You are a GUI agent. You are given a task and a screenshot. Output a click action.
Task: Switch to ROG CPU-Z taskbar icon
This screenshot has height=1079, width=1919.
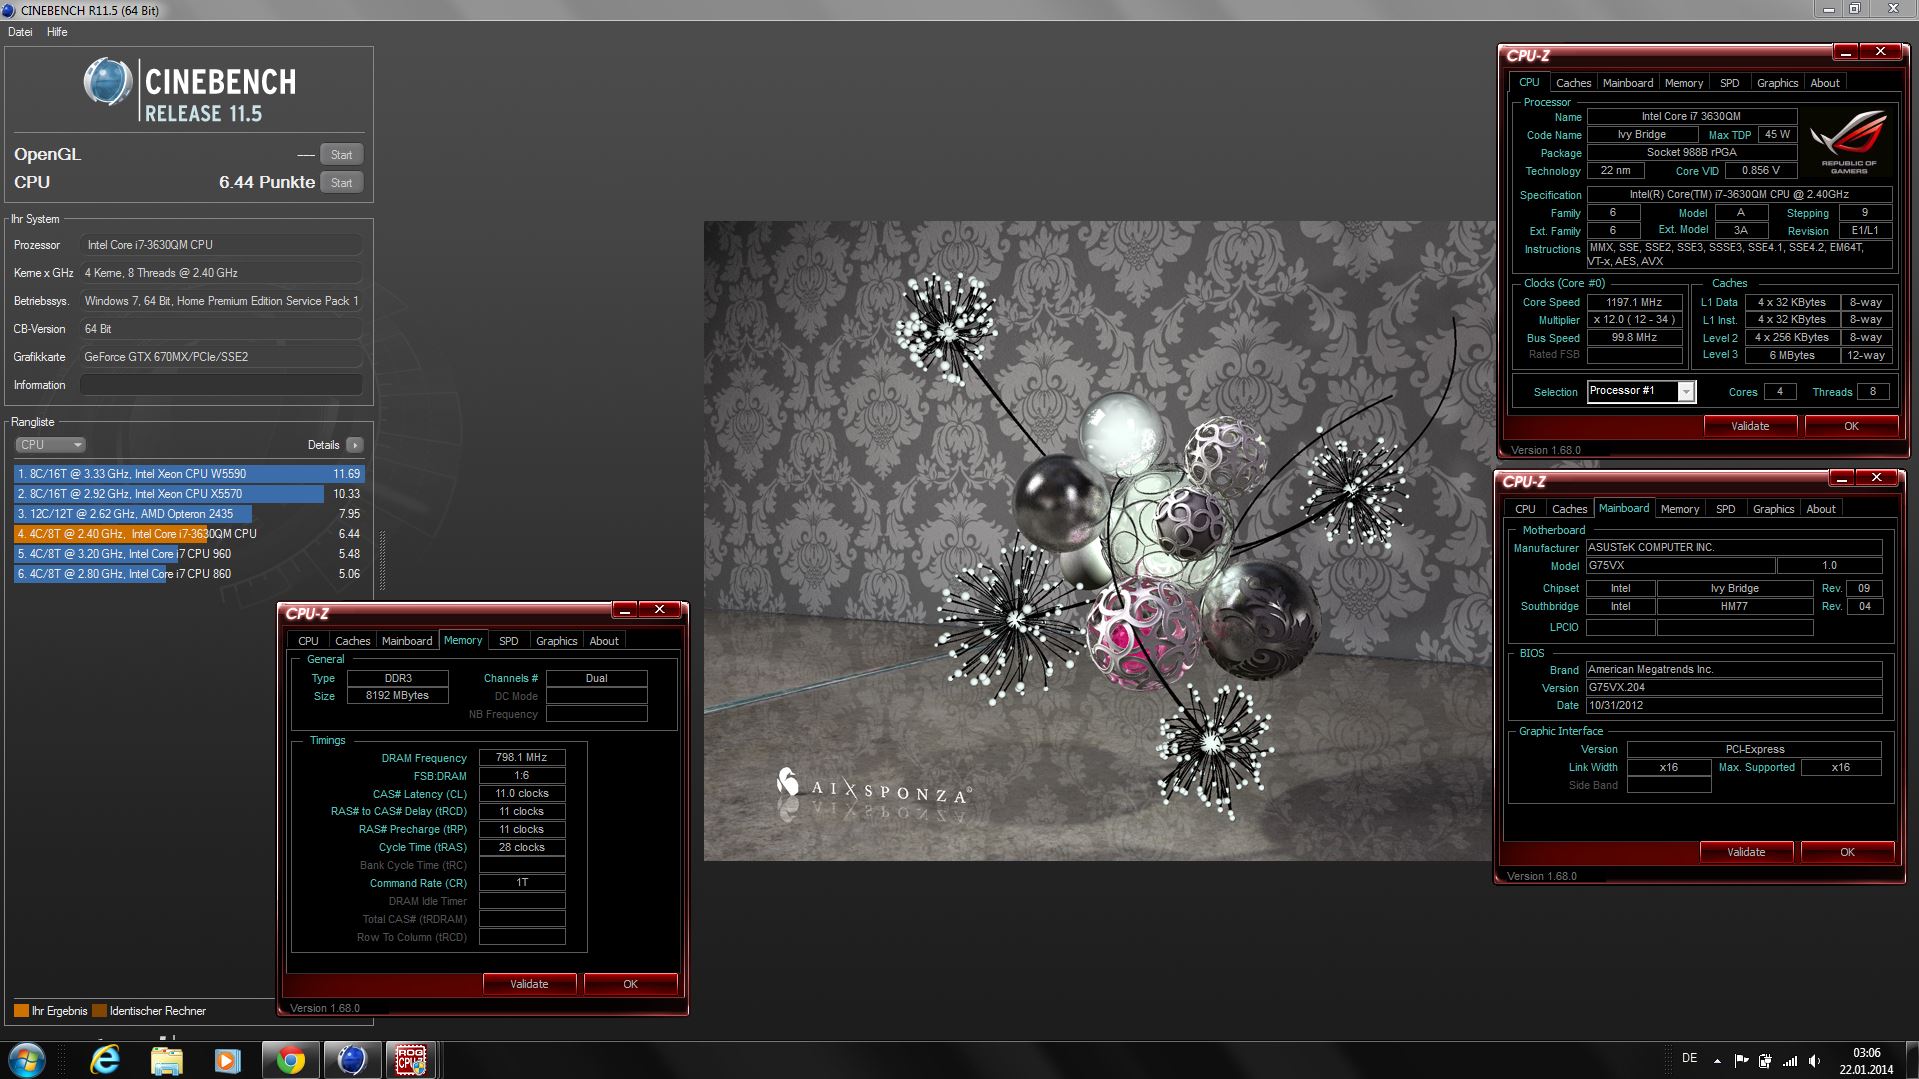(x=411, y=1060)
